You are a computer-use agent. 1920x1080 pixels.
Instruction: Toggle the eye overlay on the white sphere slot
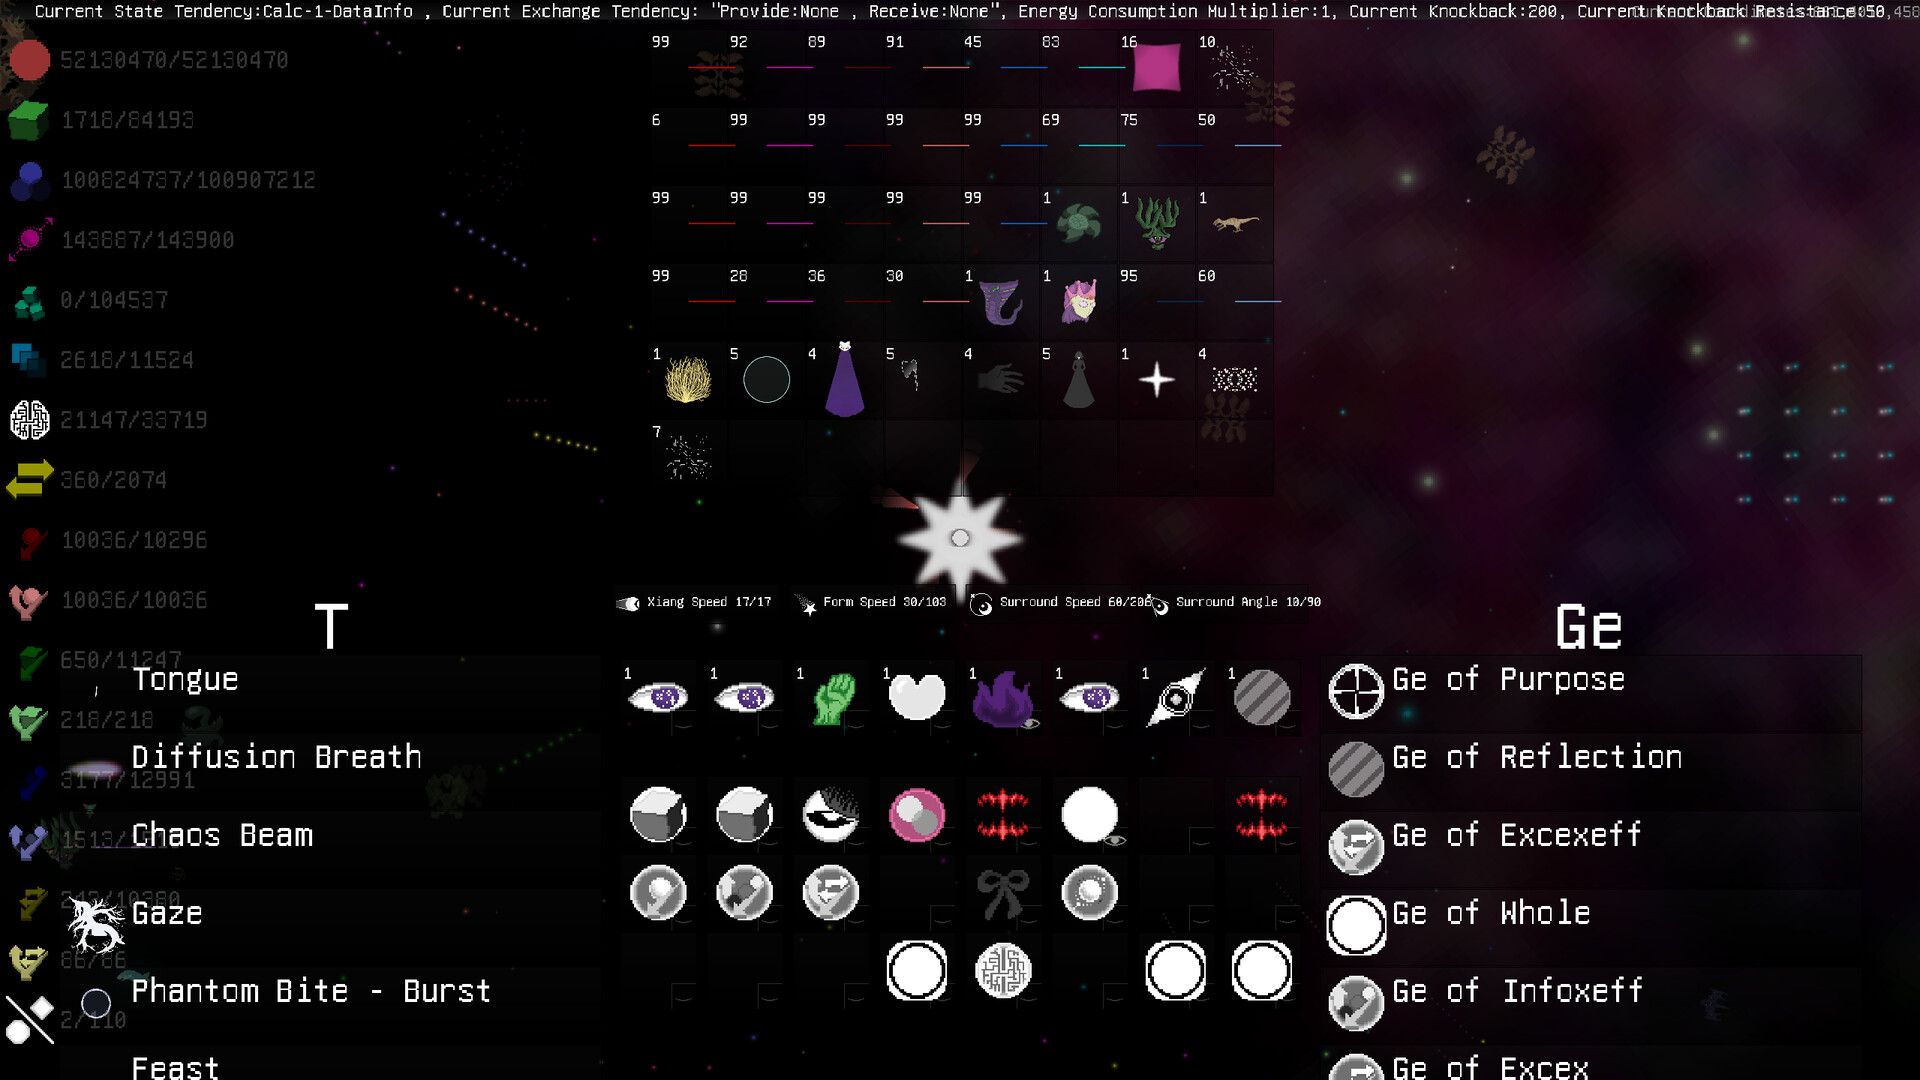pos(1115,842)
